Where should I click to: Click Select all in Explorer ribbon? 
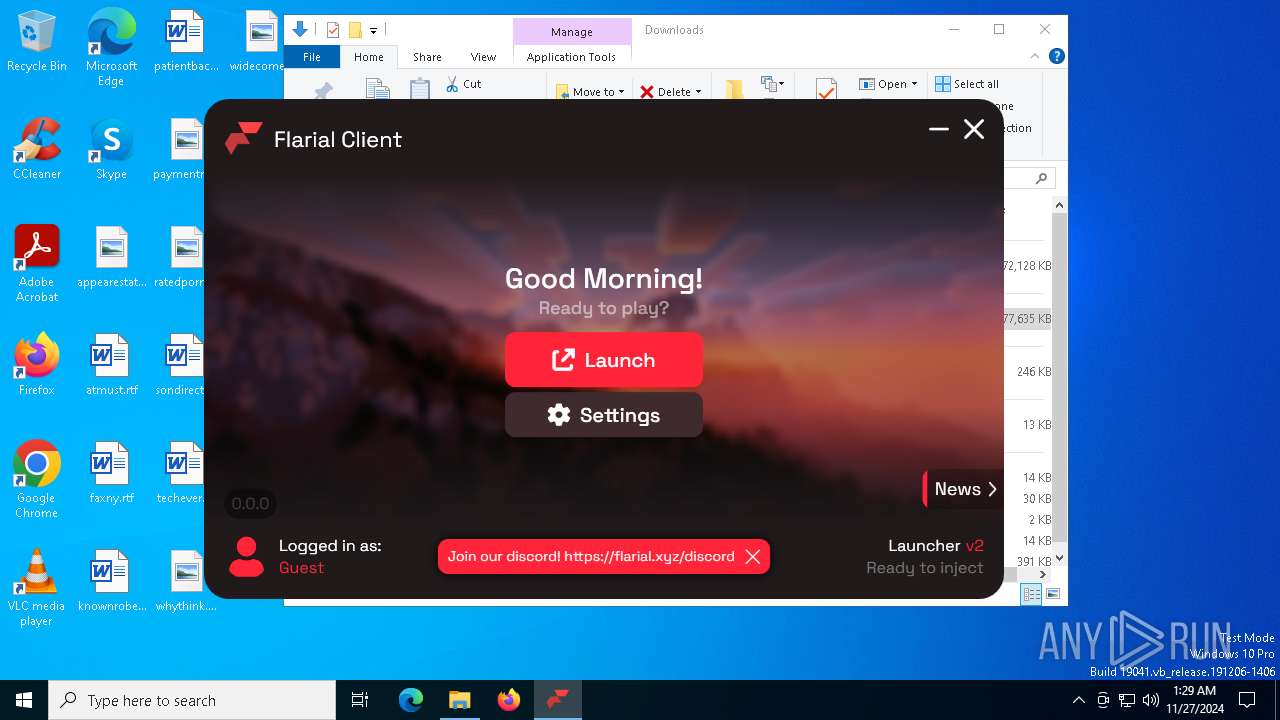pyautogui.click(x=967, y=84)
